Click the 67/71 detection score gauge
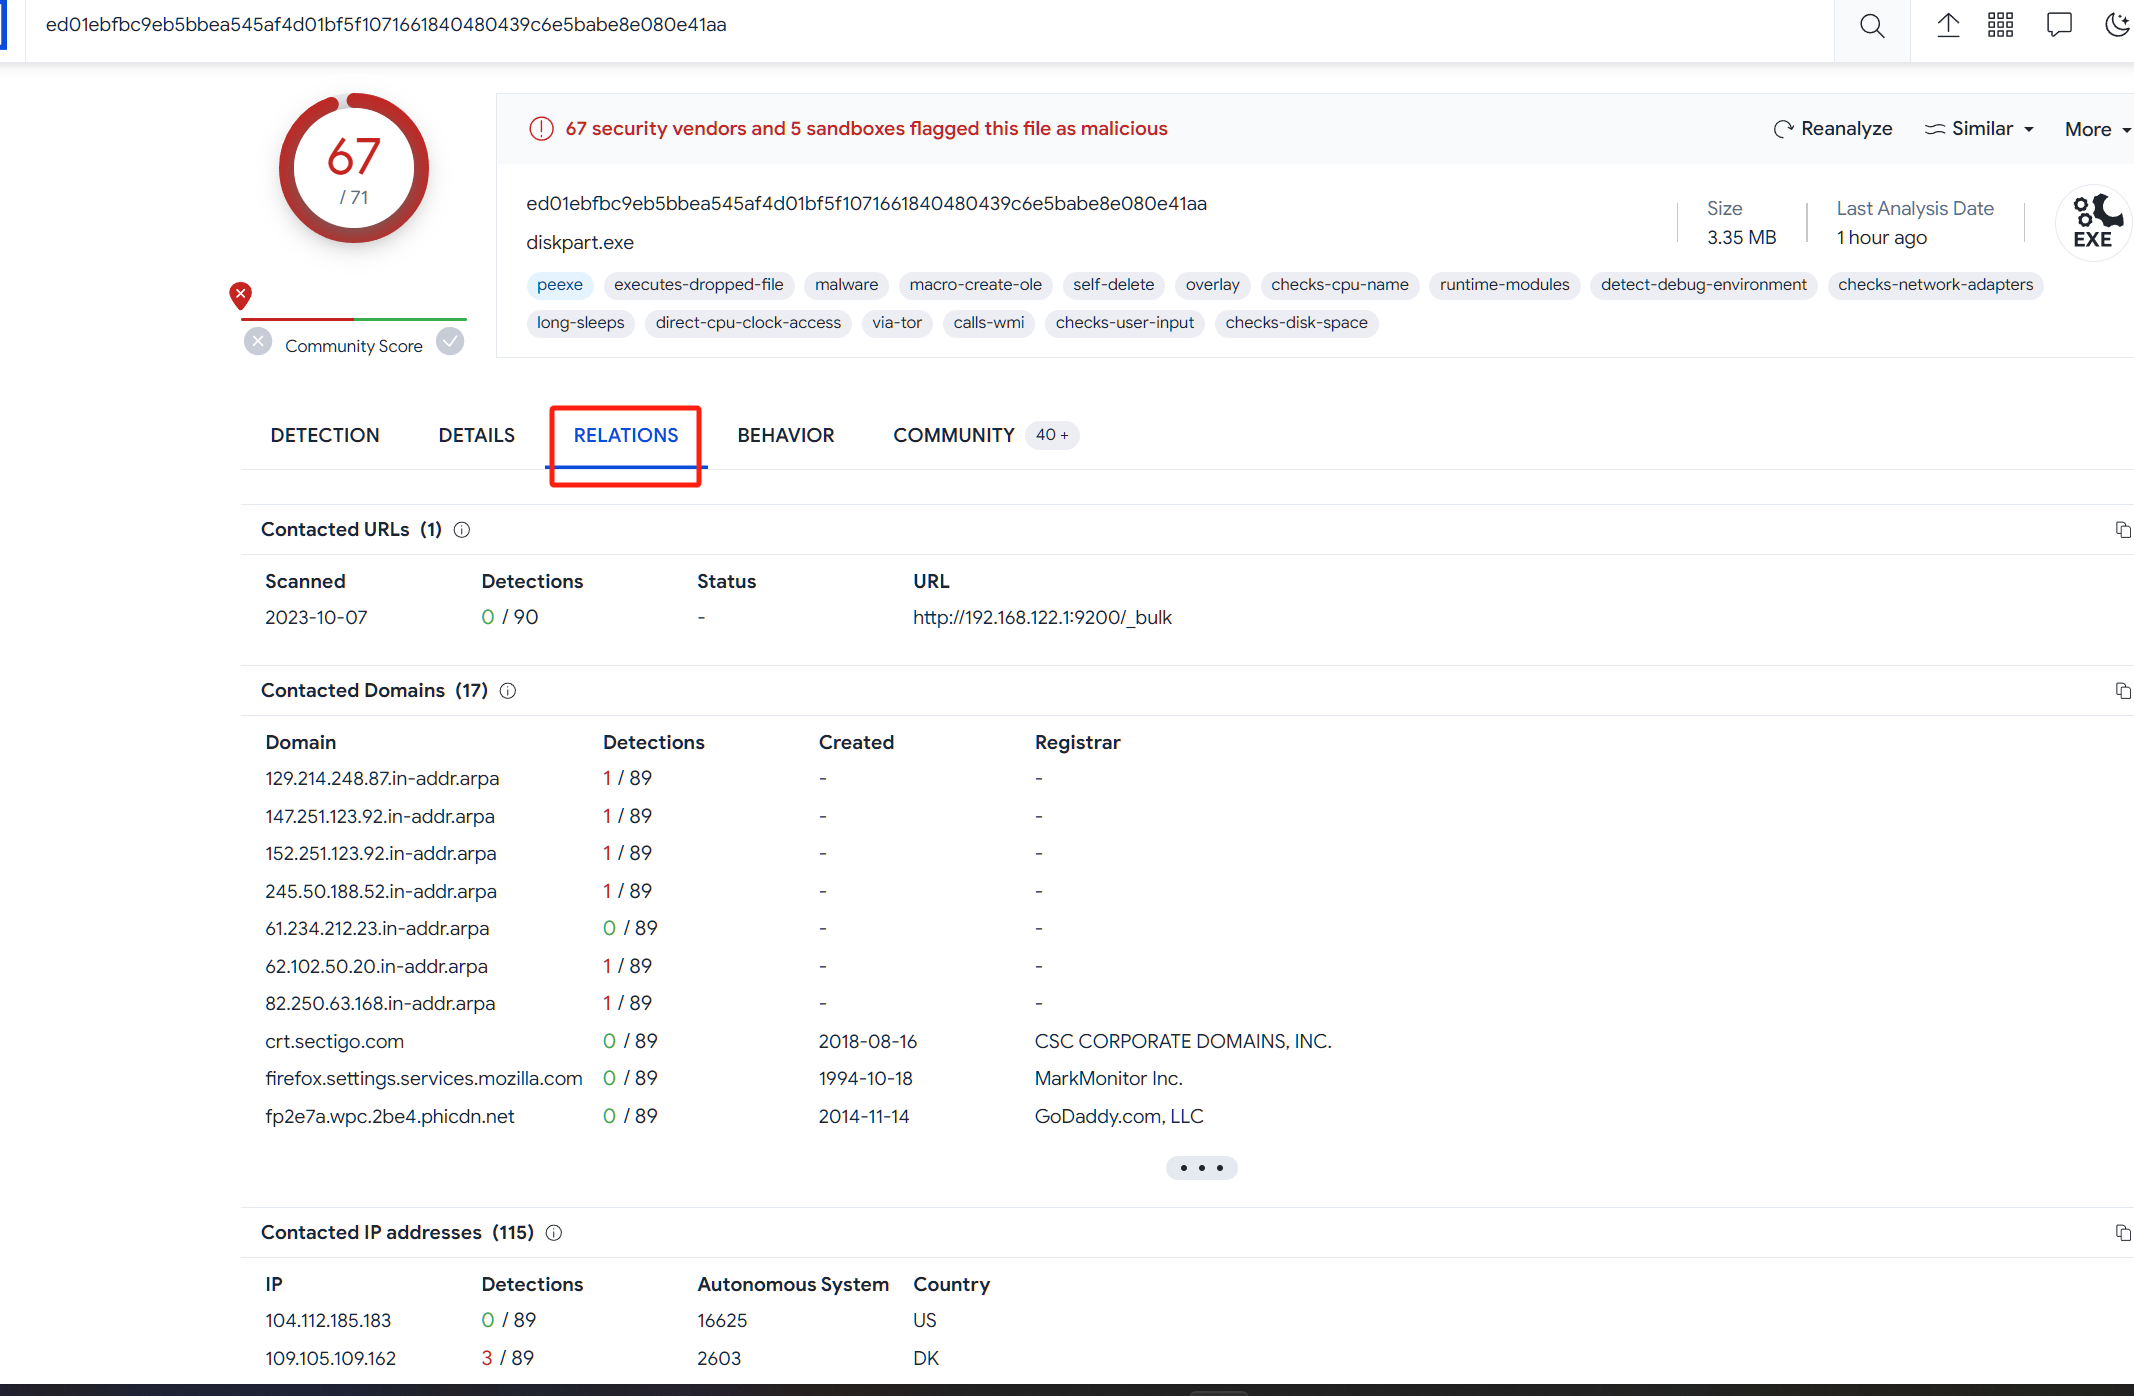The width and height of the screenshot is (2134, 1396). 354,168
